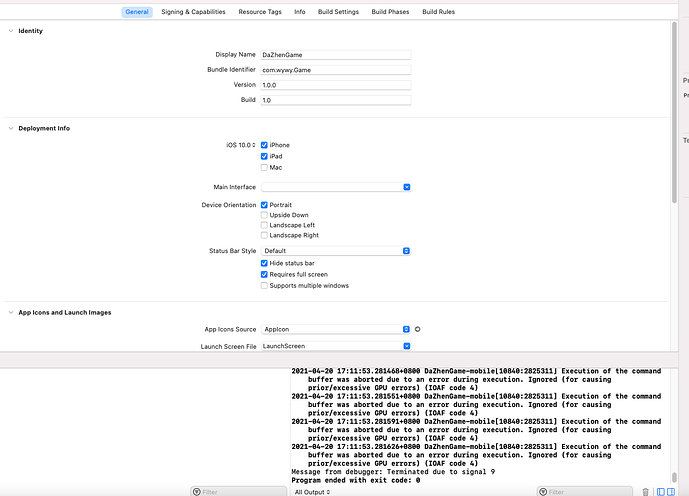Click the arrow beside App Icons Source
The width and height of the screenshot is (689, 496).
417,329
